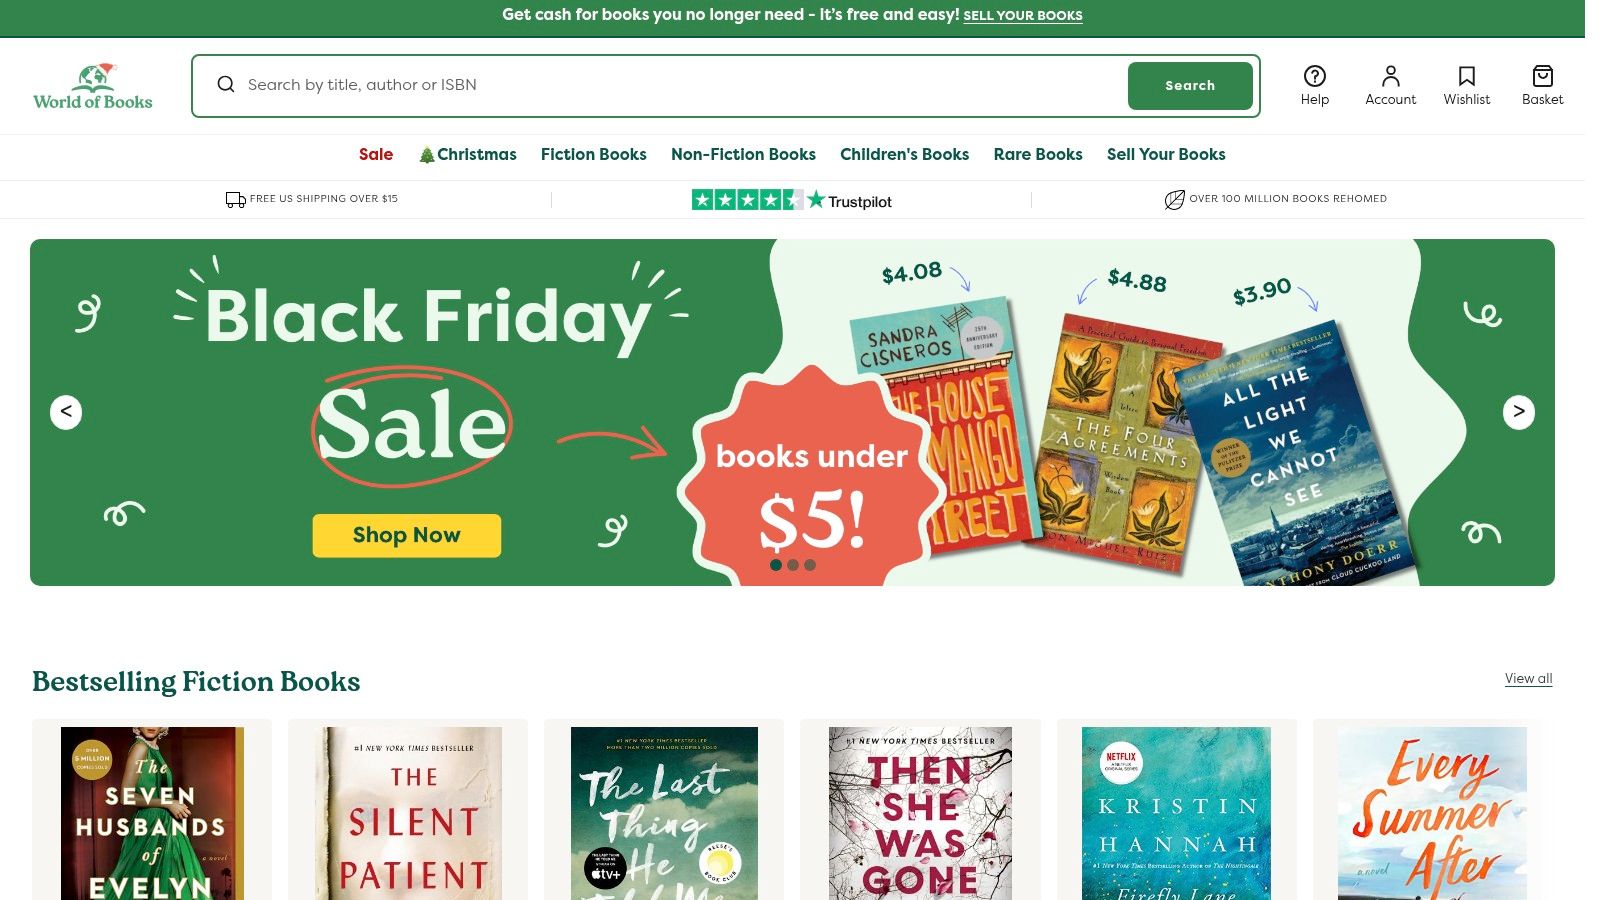The image size is (1600, 900).
Task: Go to the previous banner slide
Action: pos(66,412)
